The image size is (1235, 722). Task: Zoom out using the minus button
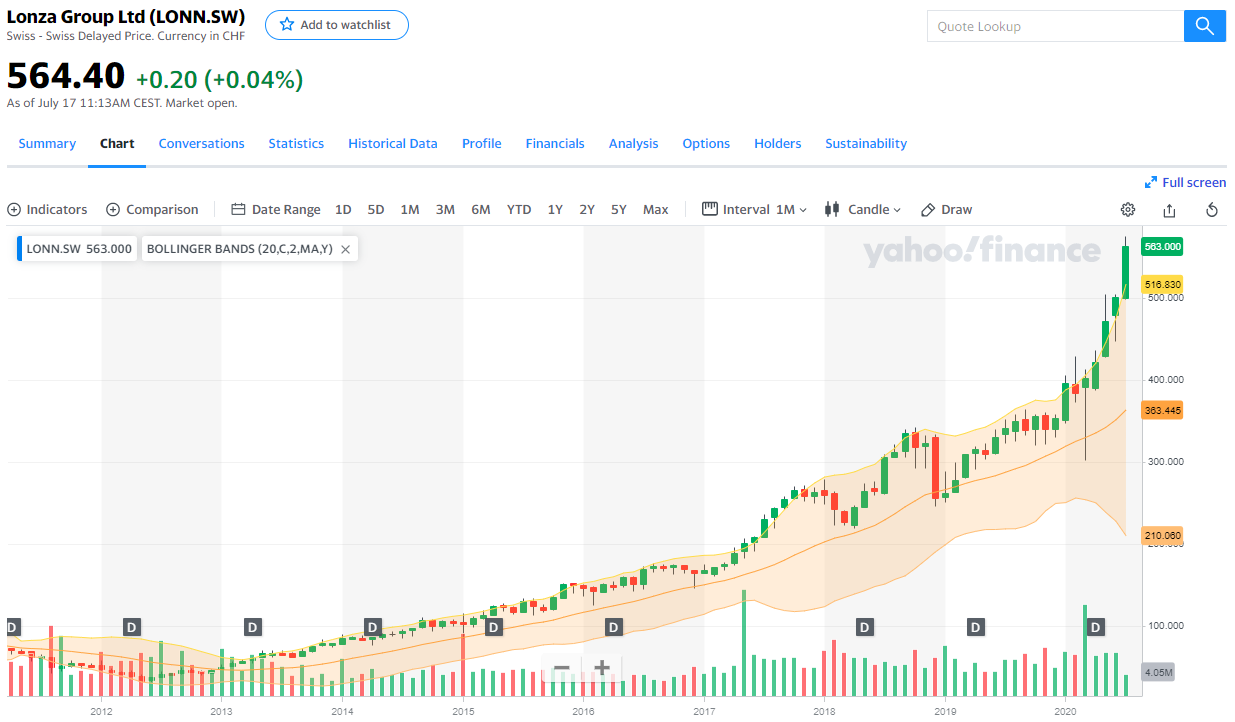point(562,668)
